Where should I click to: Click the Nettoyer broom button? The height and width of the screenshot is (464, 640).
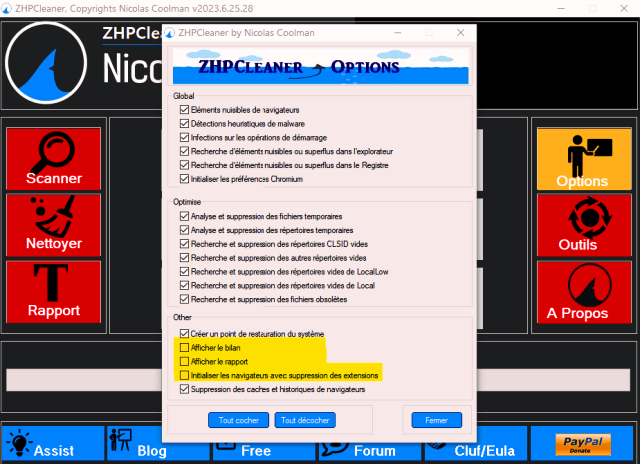[53, 225]
